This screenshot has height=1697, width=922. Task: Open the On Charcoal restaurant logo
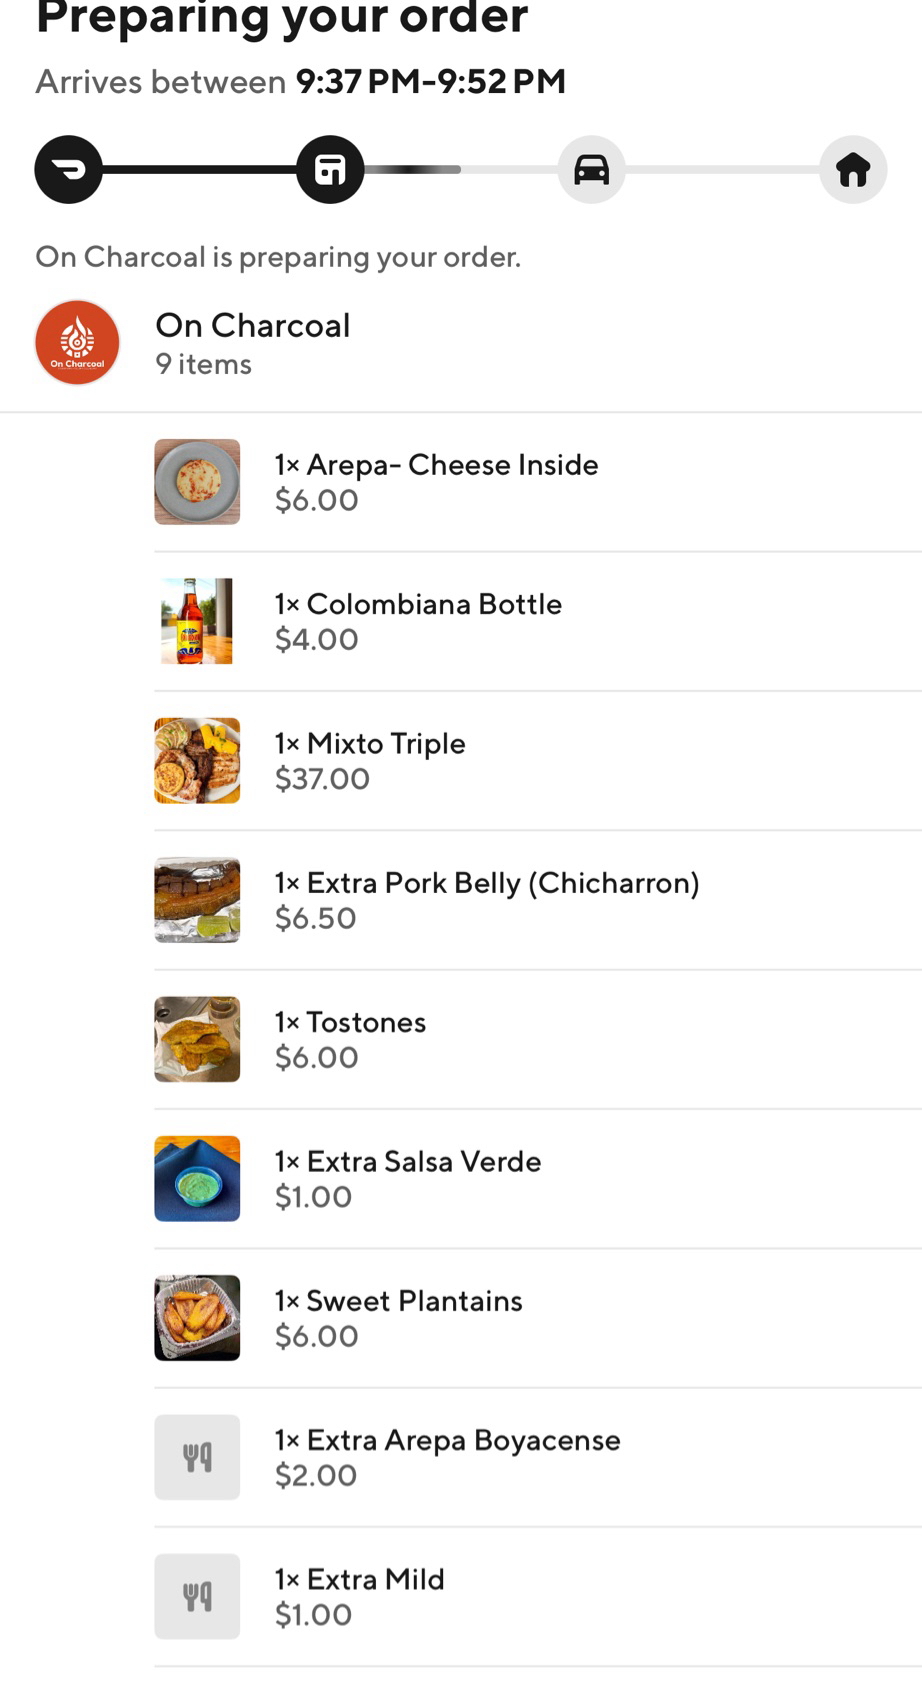click(77, 343)
